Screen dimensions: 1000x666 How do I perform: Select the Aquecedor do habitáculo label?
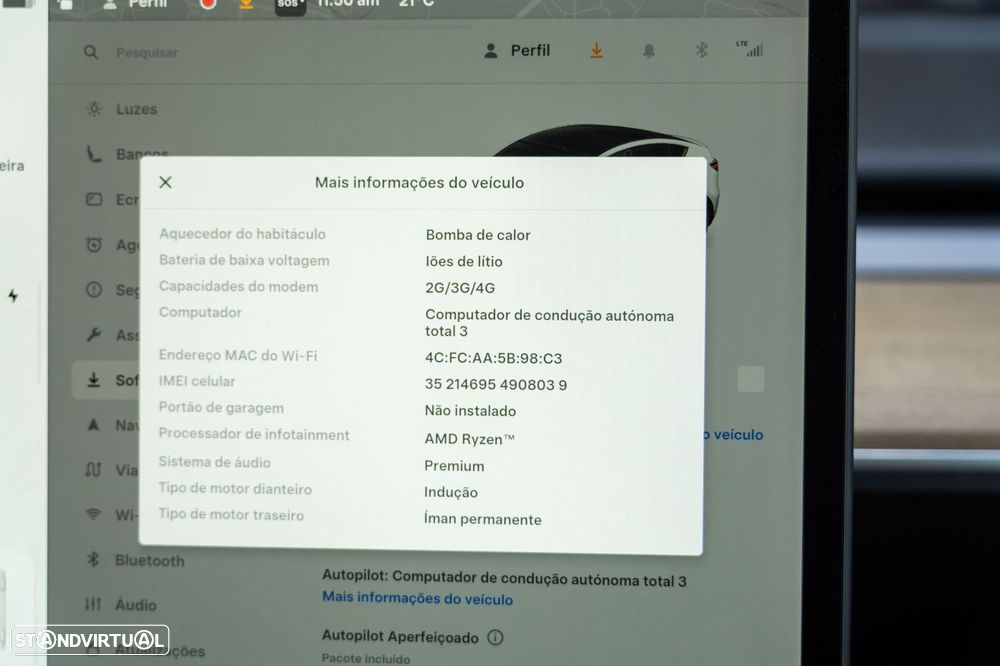(x=242, y=234)
